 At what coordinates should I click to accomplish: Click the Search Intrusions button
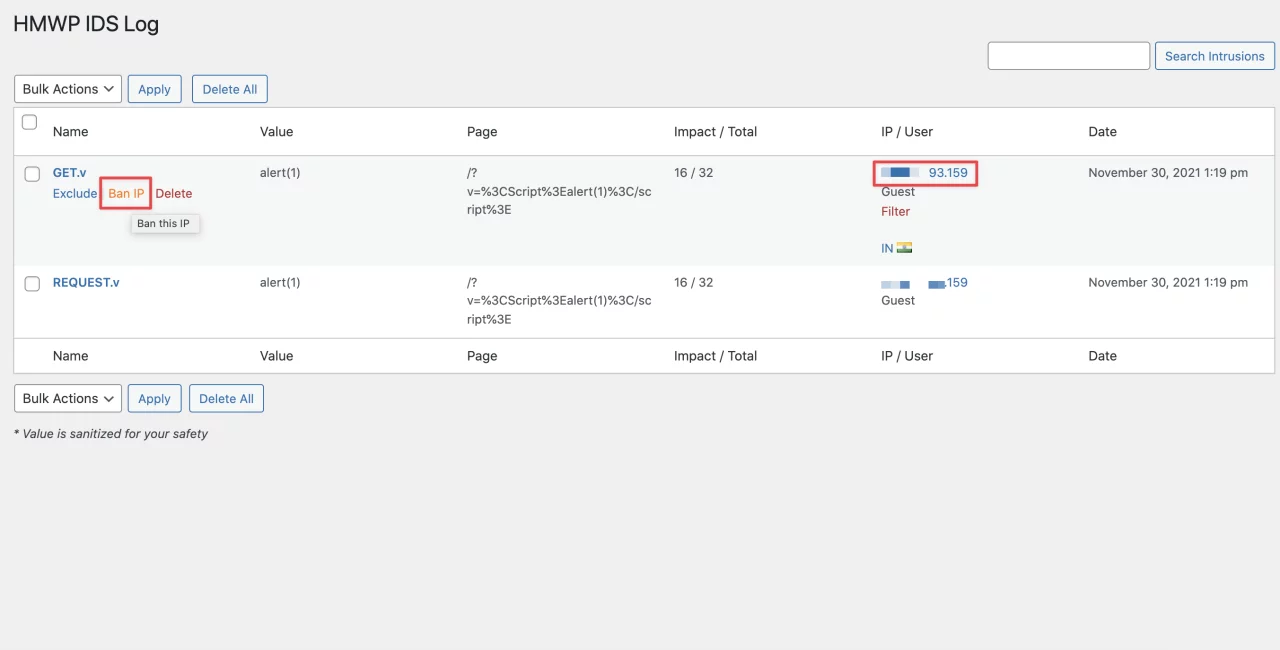pos(1215,56)
